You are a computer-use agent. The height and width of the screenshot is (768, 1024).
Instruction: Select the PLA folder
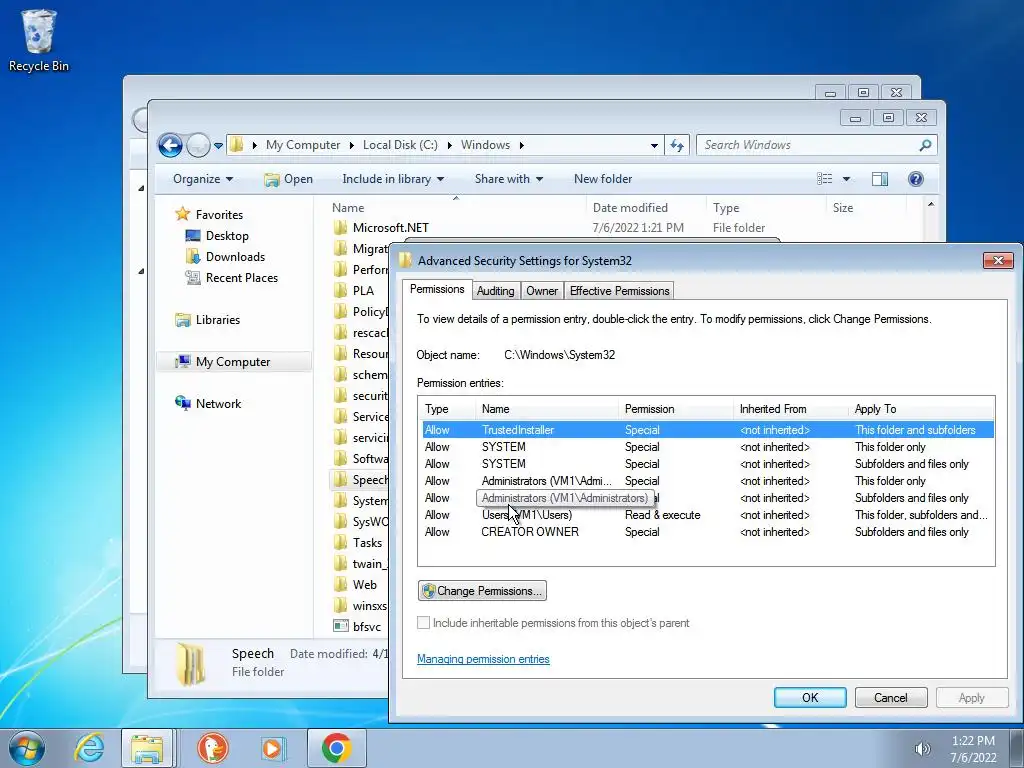363,291
